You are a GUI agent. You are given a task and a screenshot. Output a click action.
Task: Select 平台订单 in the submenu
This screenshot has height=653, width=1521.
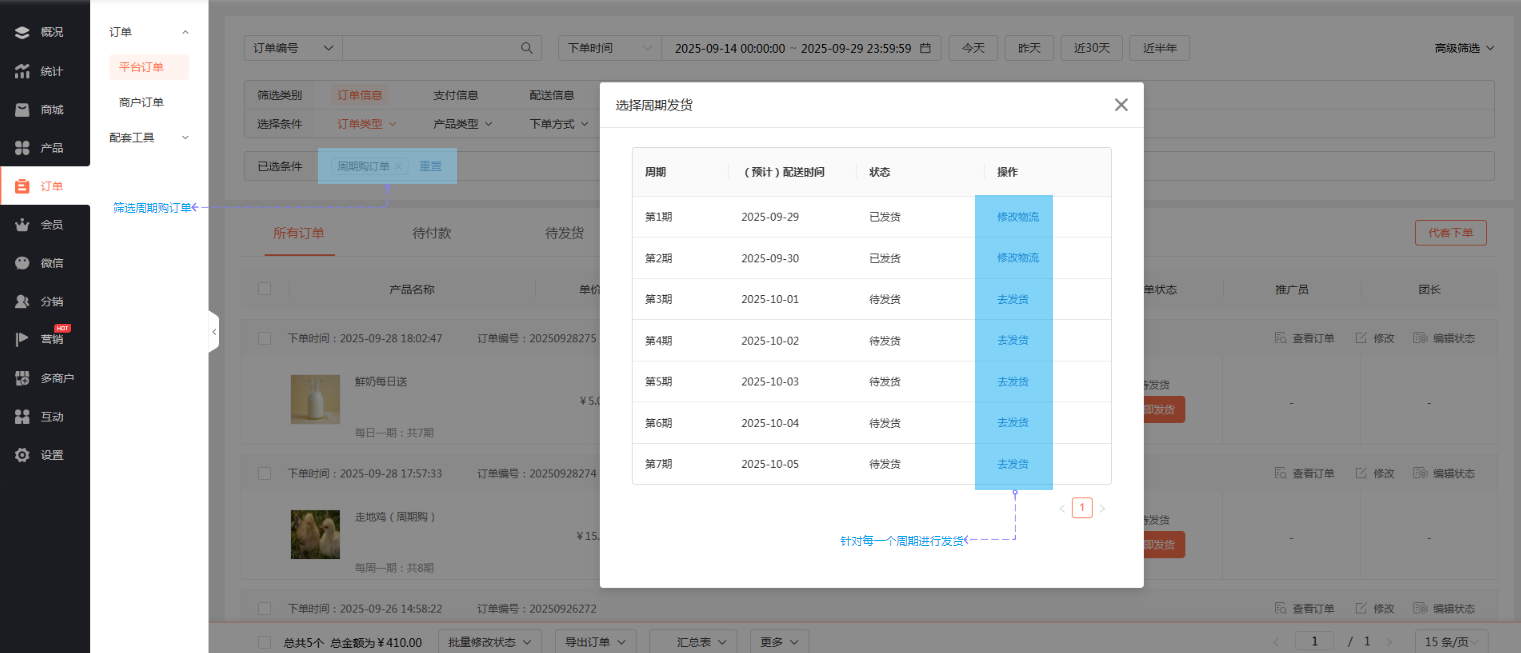141,67
